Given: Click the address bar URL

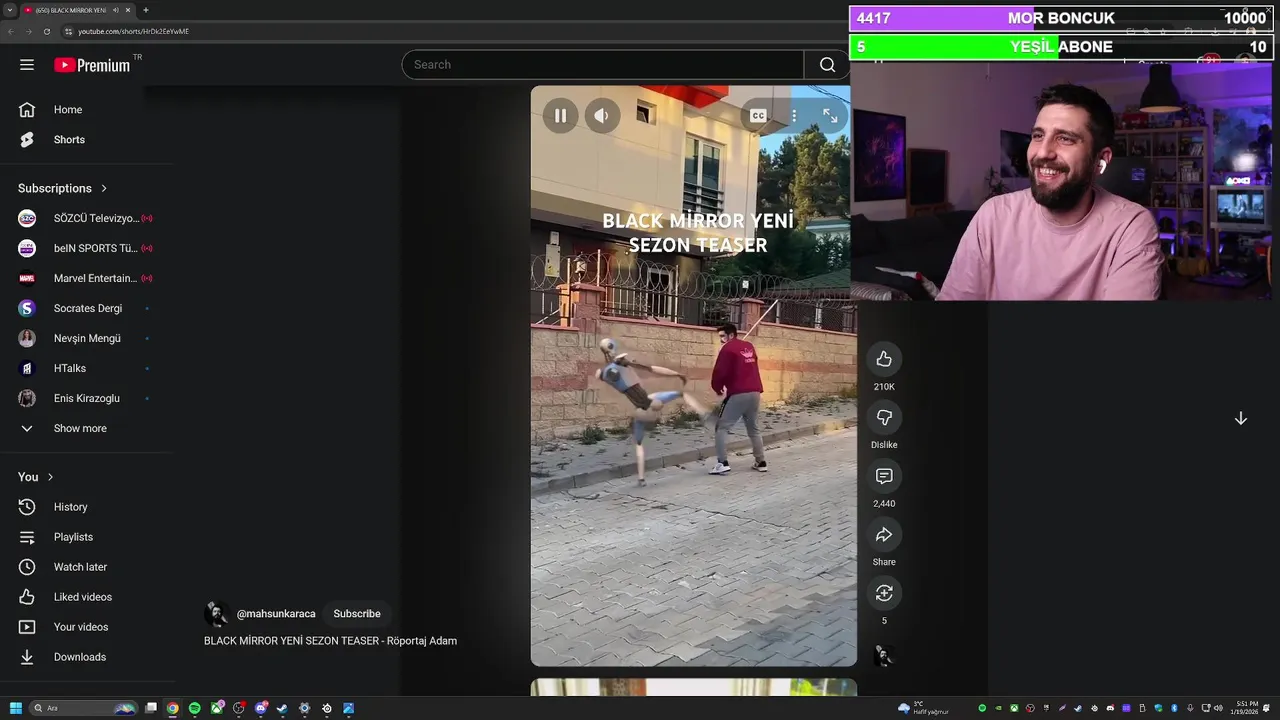Looking at the screenshot, I should coord(133,31).
